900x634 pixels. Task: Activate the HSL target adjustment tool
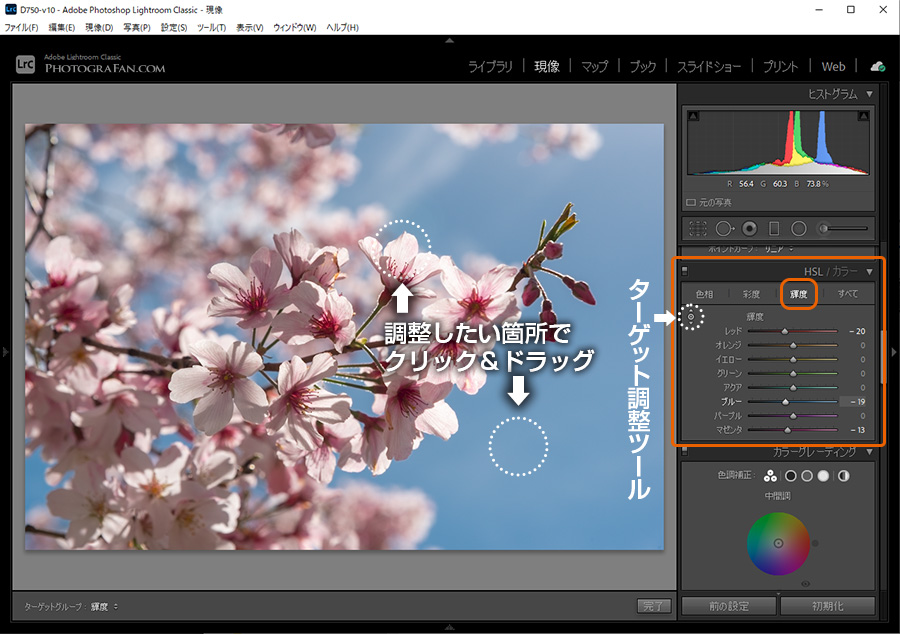(x=691, y=317)
